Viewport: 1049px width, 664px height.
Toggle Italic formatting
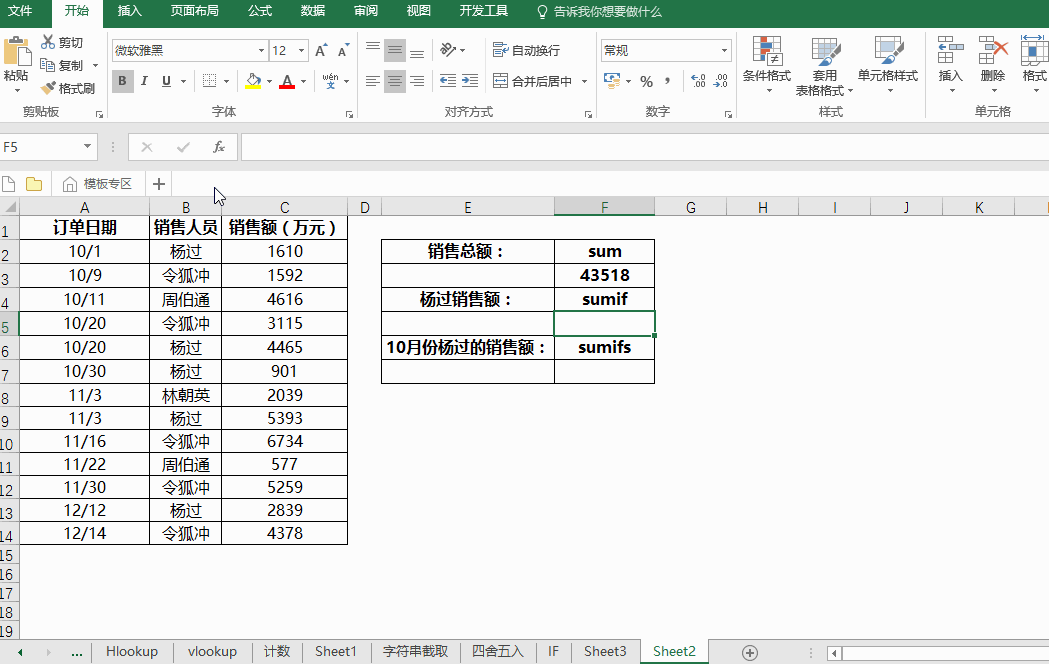coord(144,81)
